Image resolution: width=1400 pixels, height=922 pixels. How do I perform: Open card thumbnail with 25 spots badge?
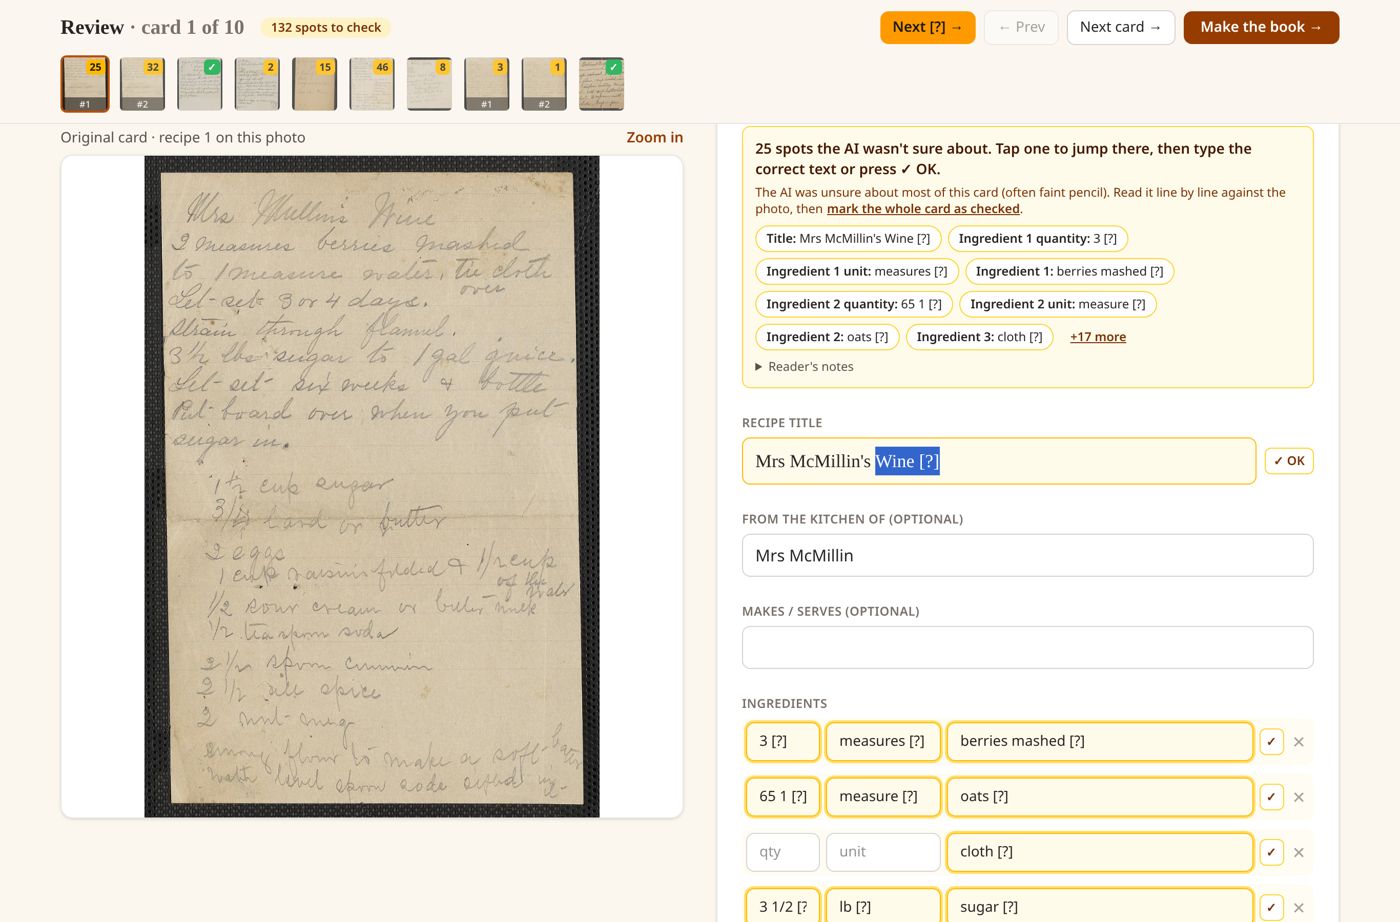pyautogui.click(x=85, y=84)
